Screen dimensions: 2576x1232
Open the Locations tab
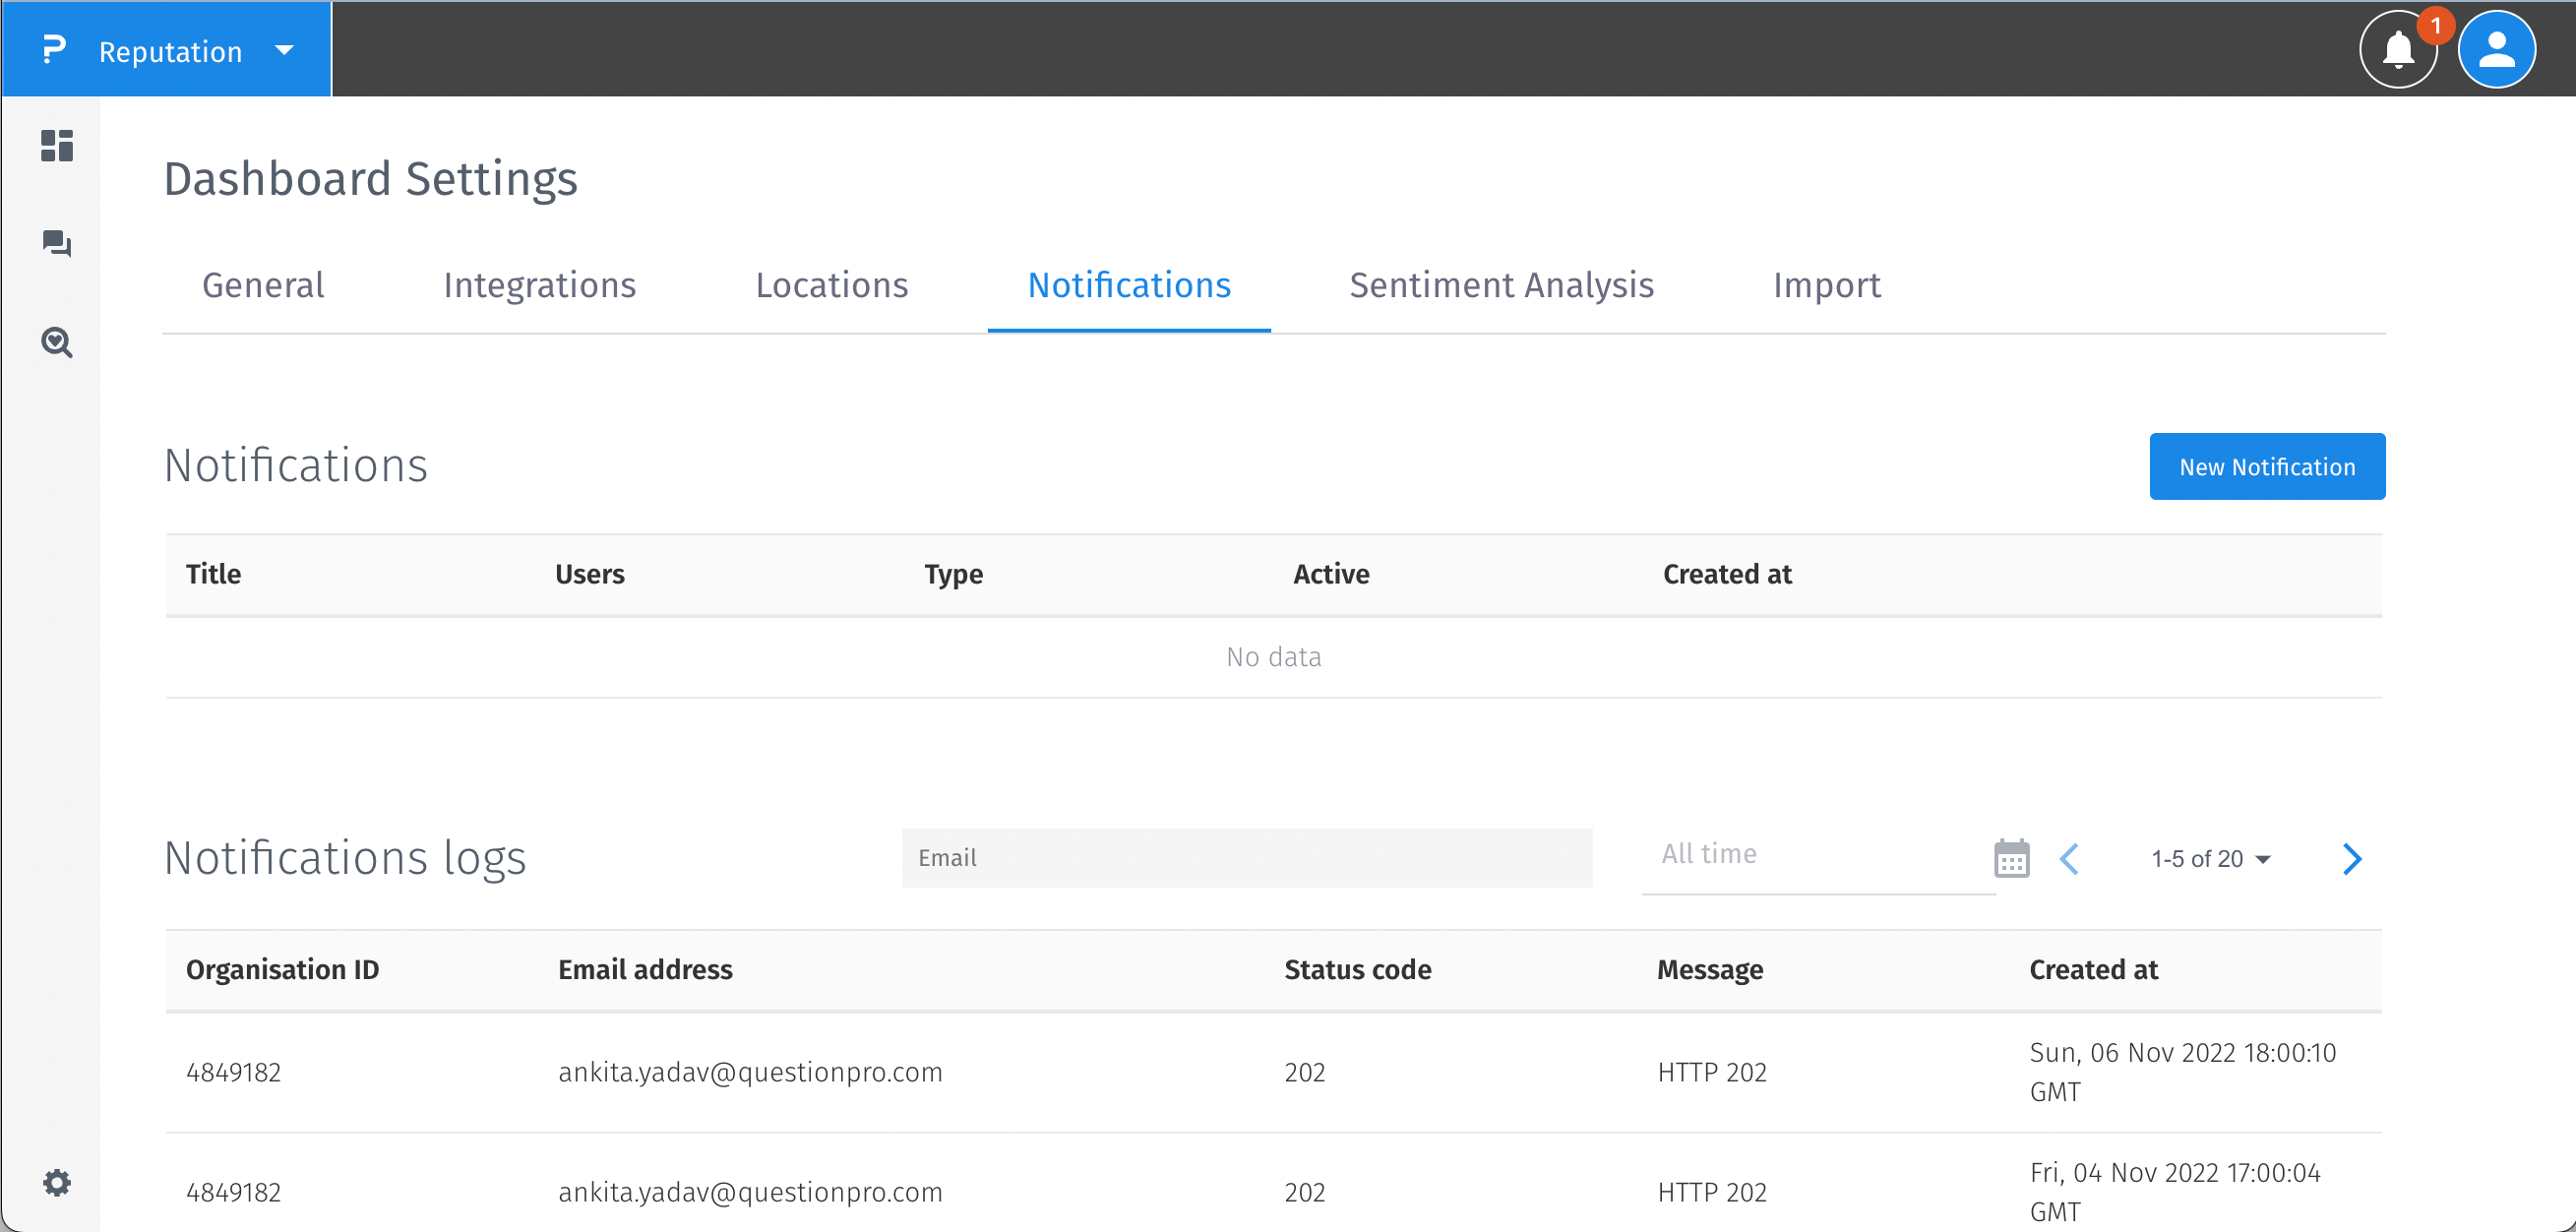click(831, 286)
